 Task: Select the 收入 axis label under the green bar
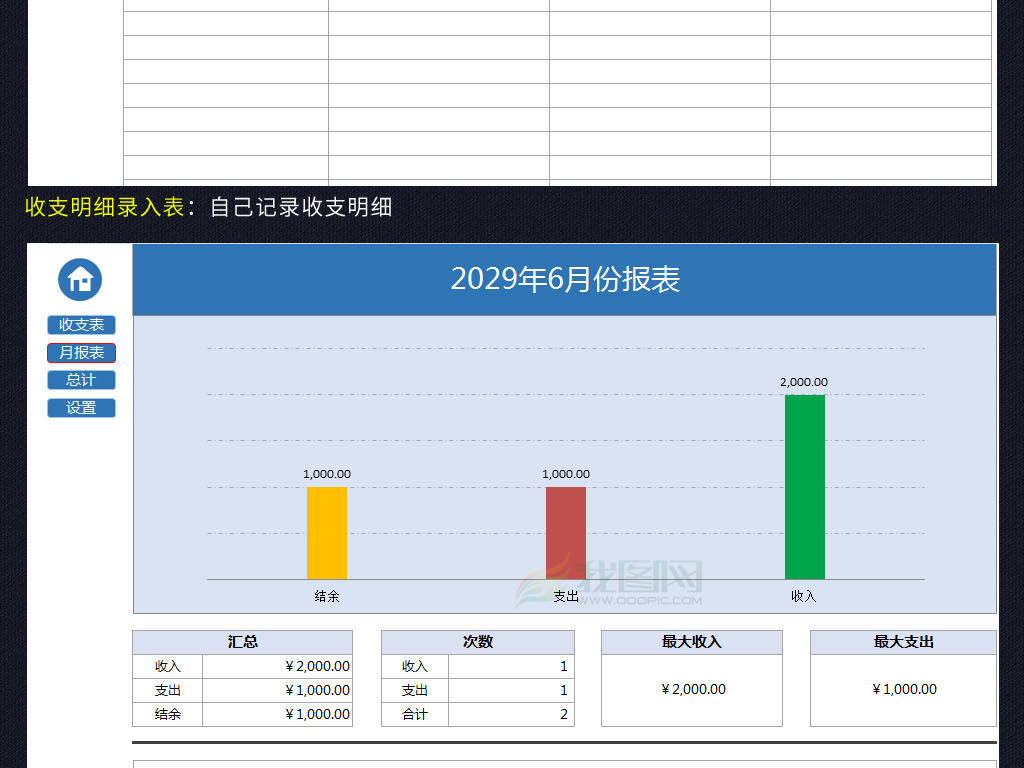point(805,594)
